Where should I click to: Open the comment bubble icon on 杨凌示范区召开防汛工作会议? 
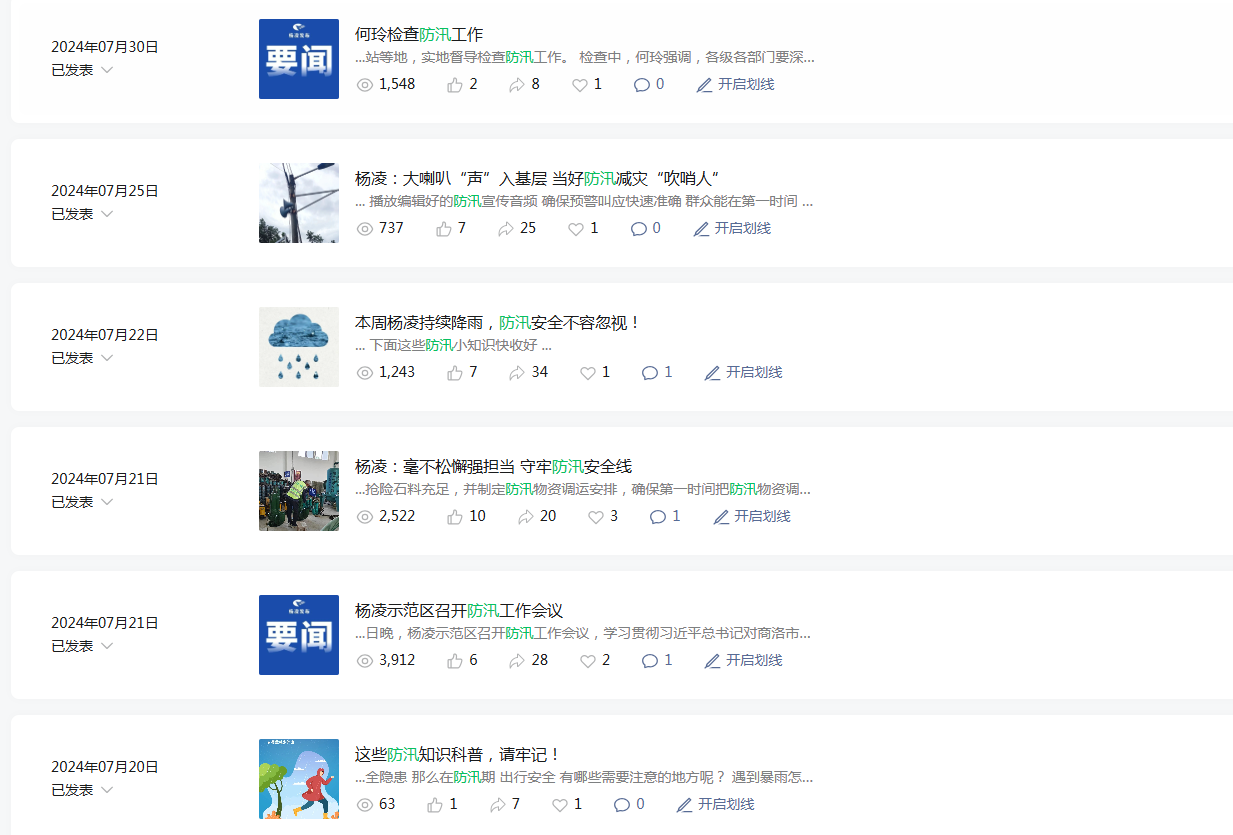[650, 661]
